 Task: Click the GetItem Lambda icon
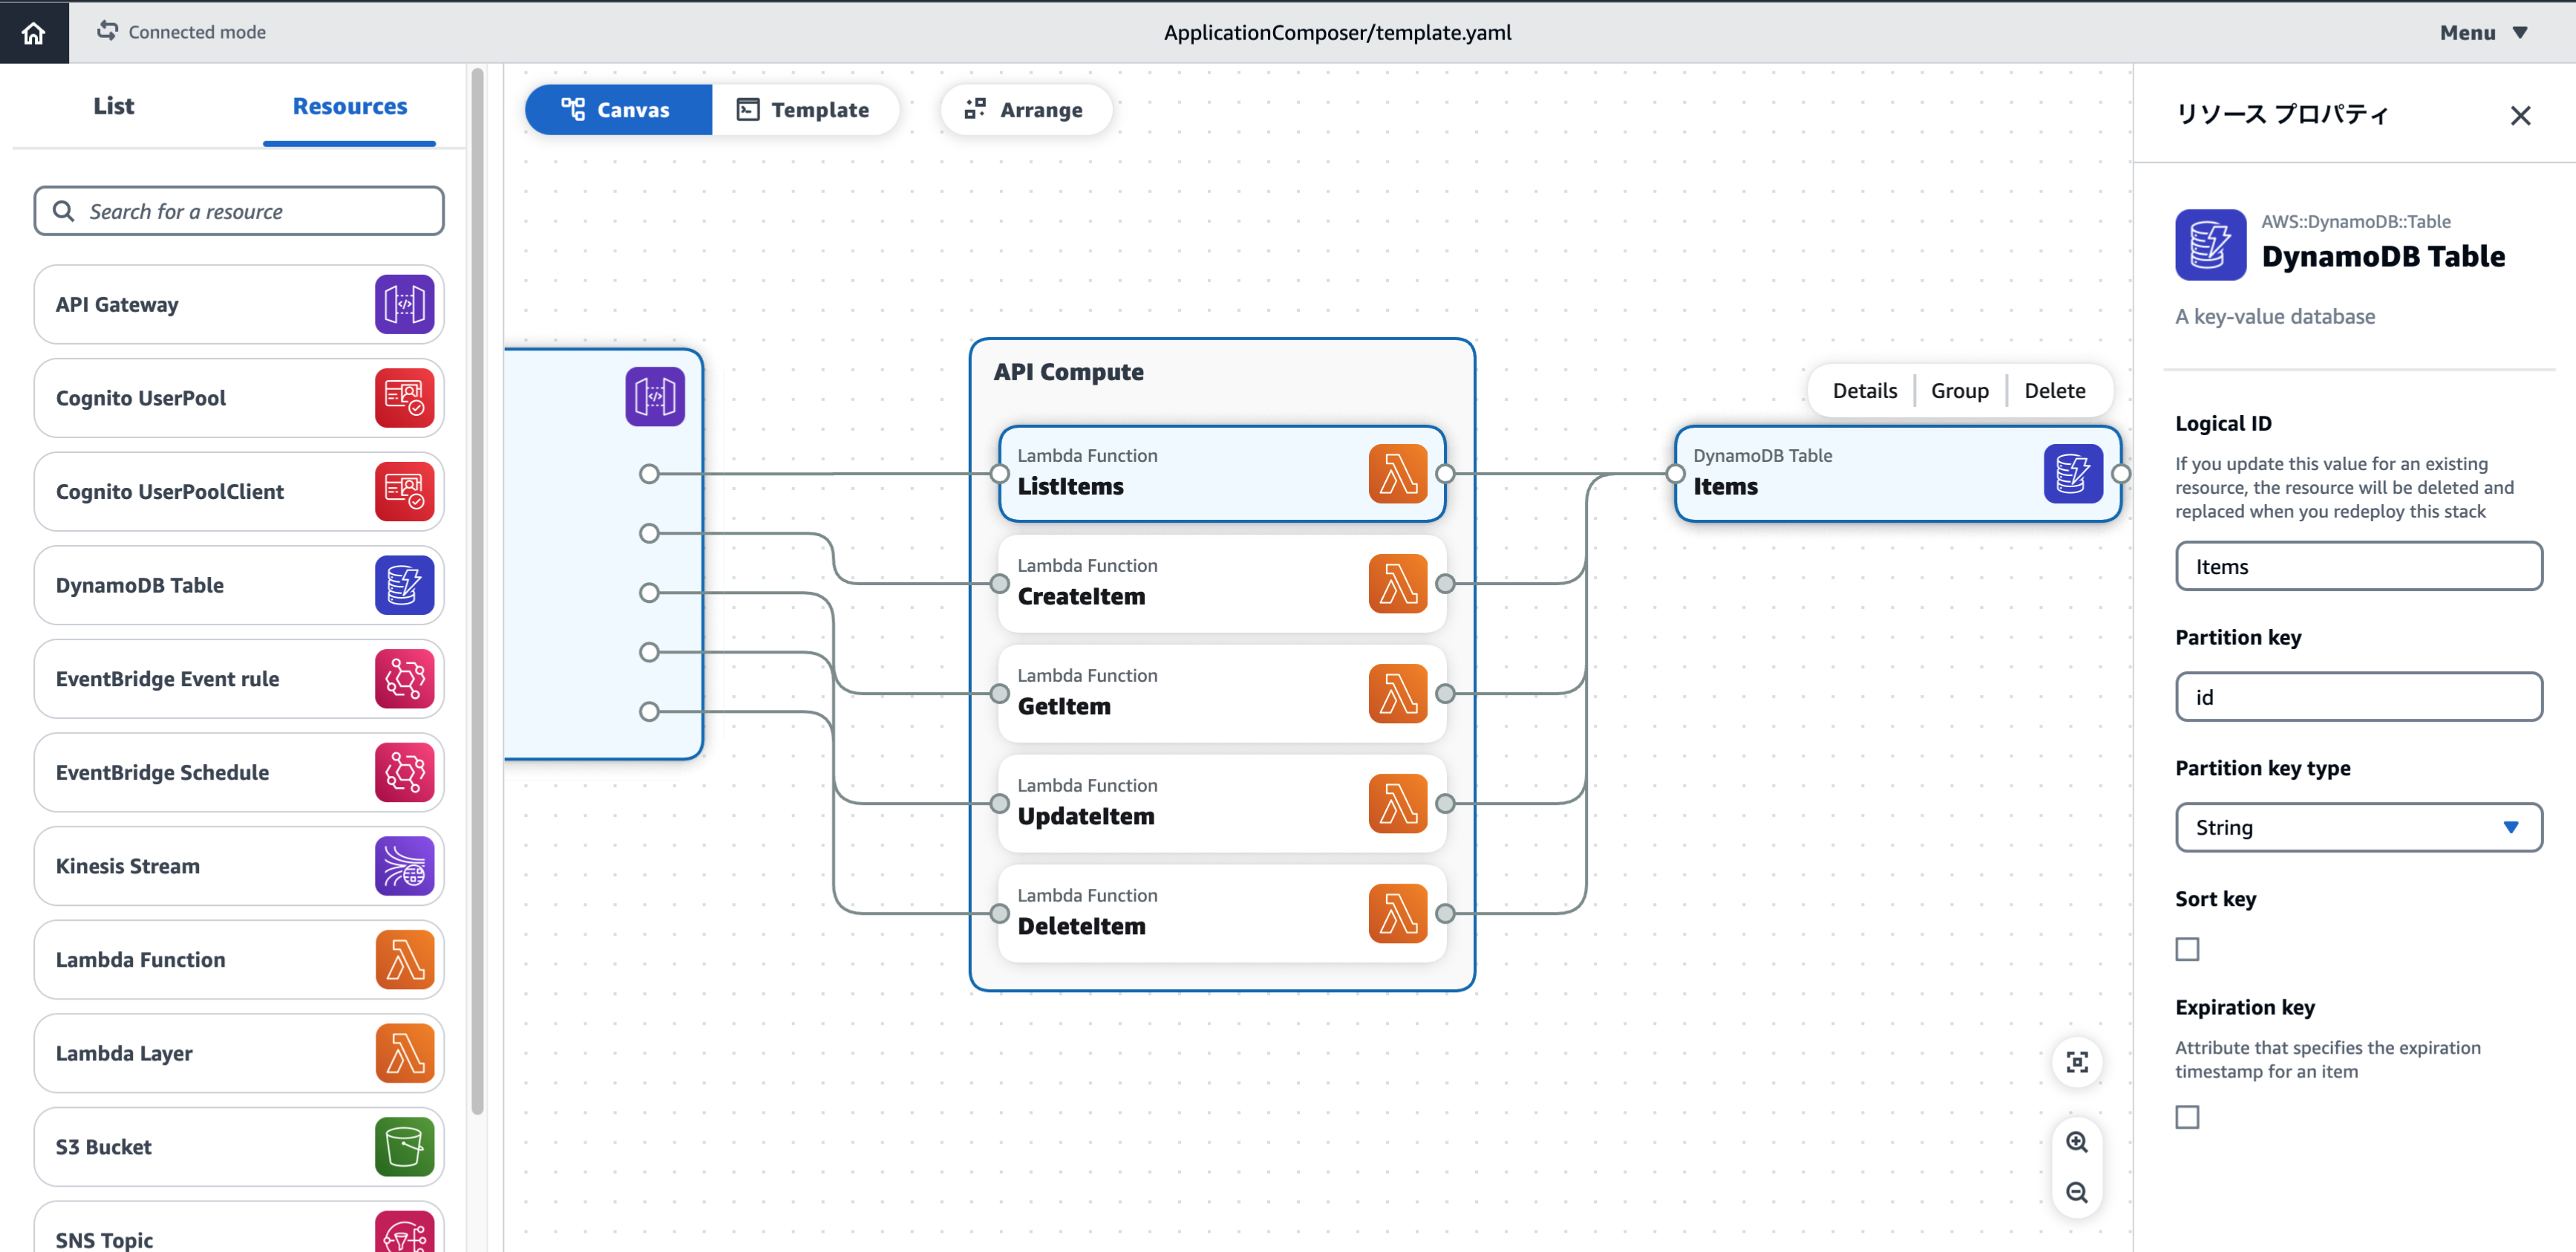[1398, 694]
